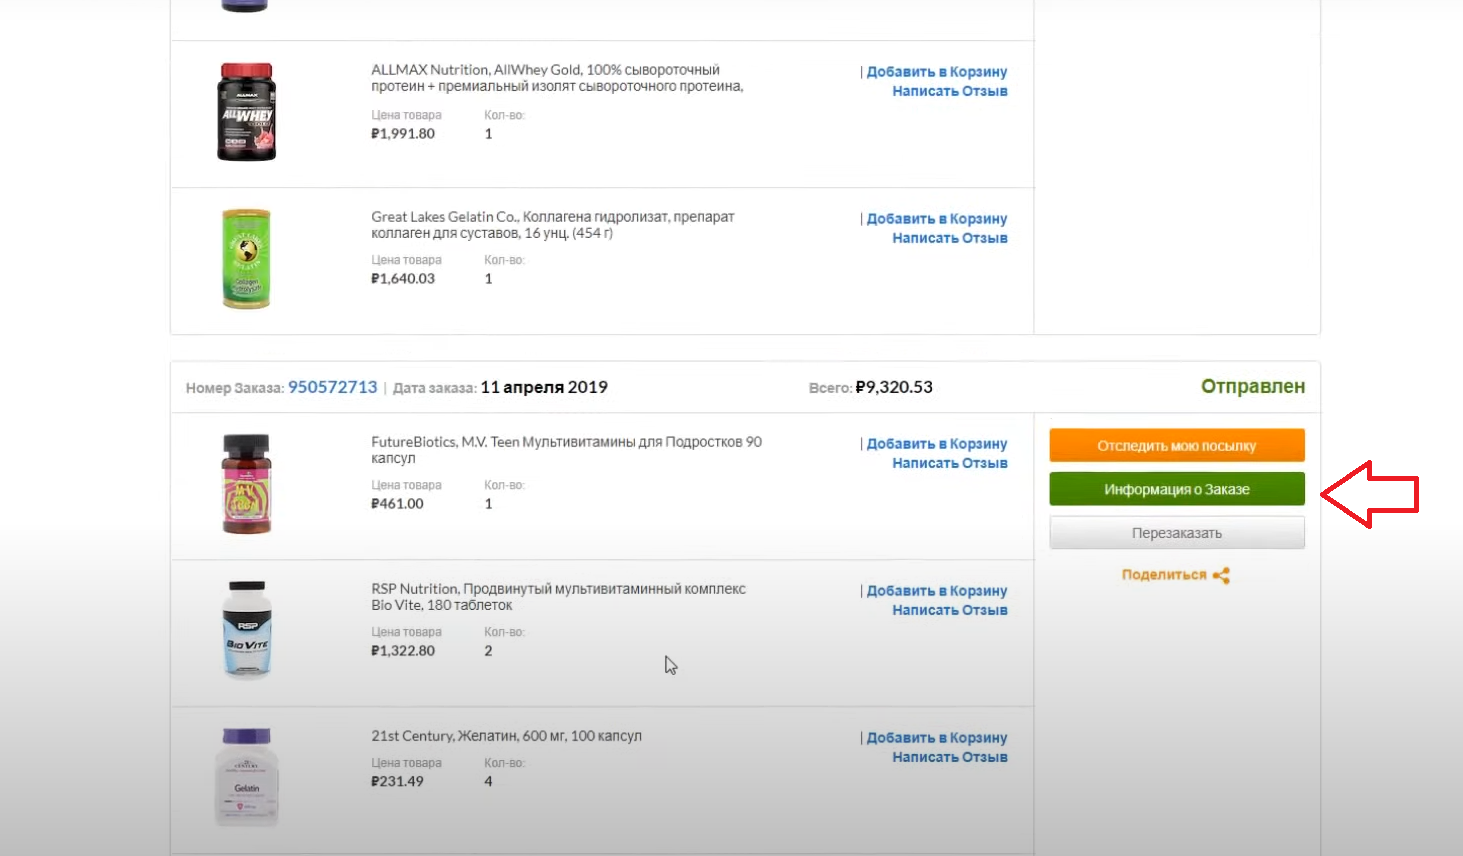Open the Great Lakes Gelatin collagen thumbnail
This screenshot has height=856, width=1463.
[246, 258]
